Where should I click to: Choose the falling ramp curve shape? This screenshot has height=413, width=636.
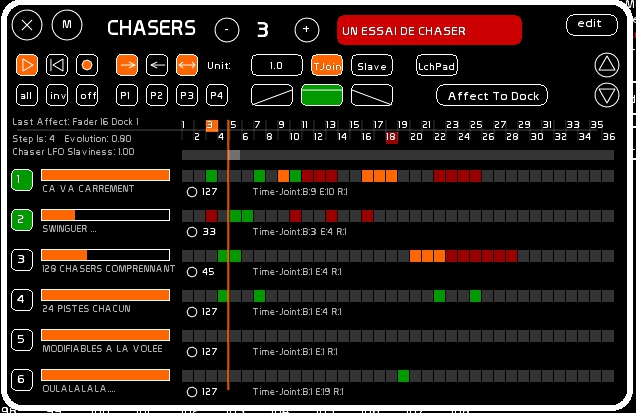pos(372,95)
